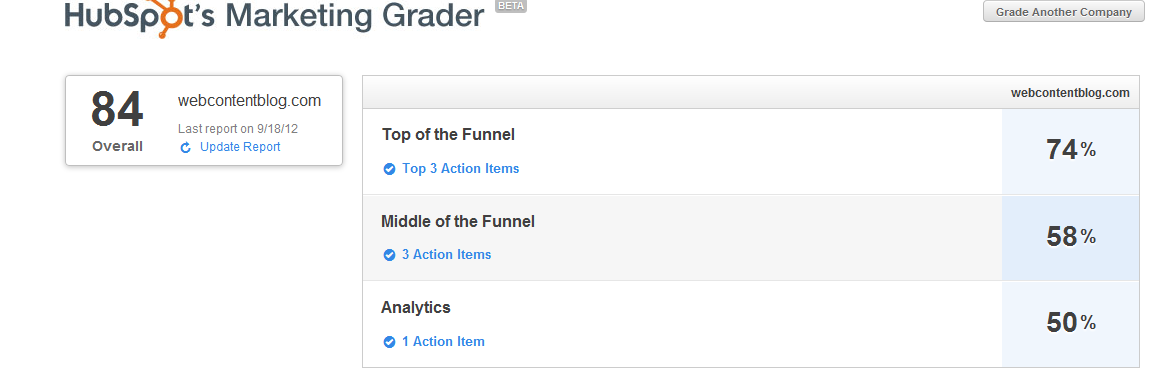Click the refresh icon beside Update Report

pyautogui.click(x=186, y=148)
